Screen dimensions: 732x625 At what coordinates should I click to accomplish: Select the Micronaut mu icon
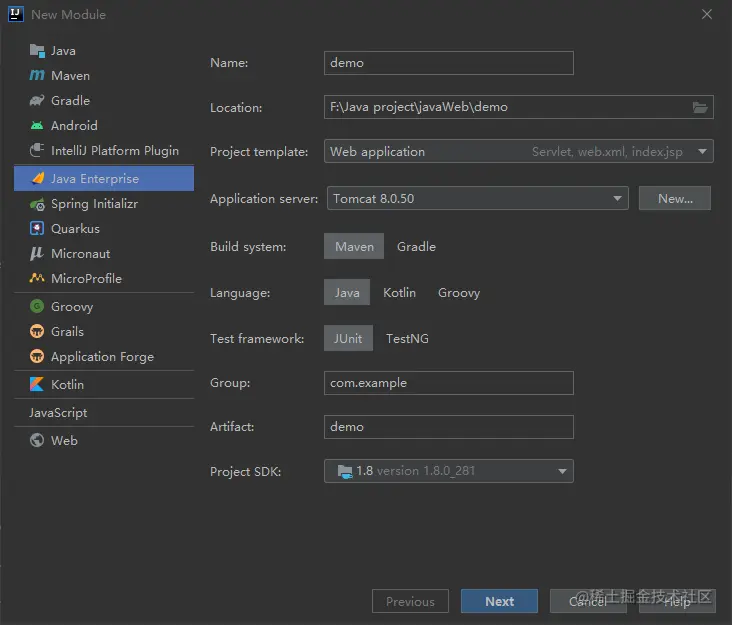click(37, 253)
